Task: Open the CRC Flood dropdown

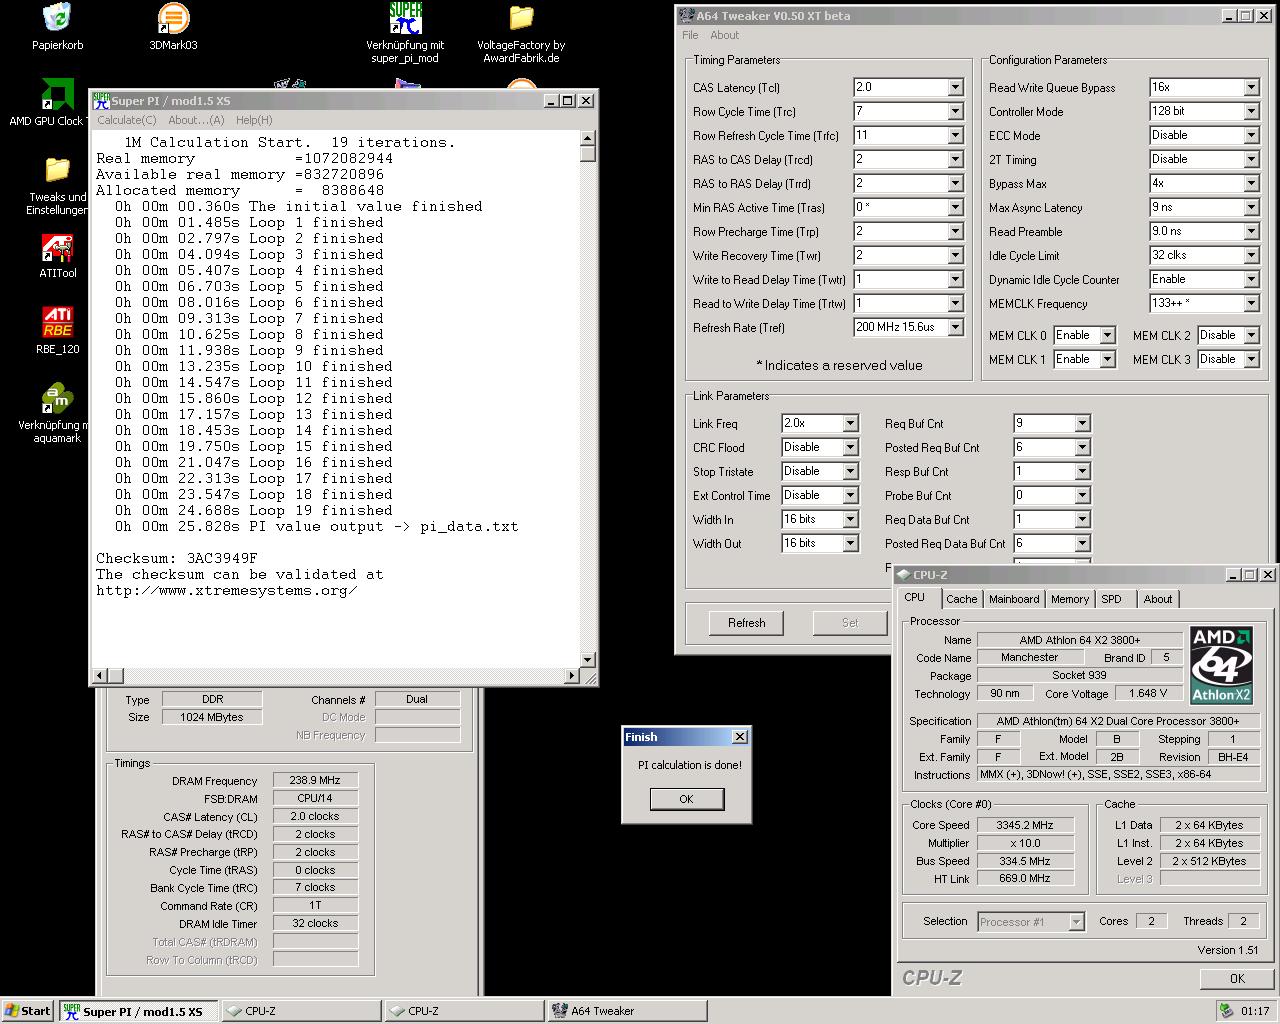Action: [x=850, y=448]
